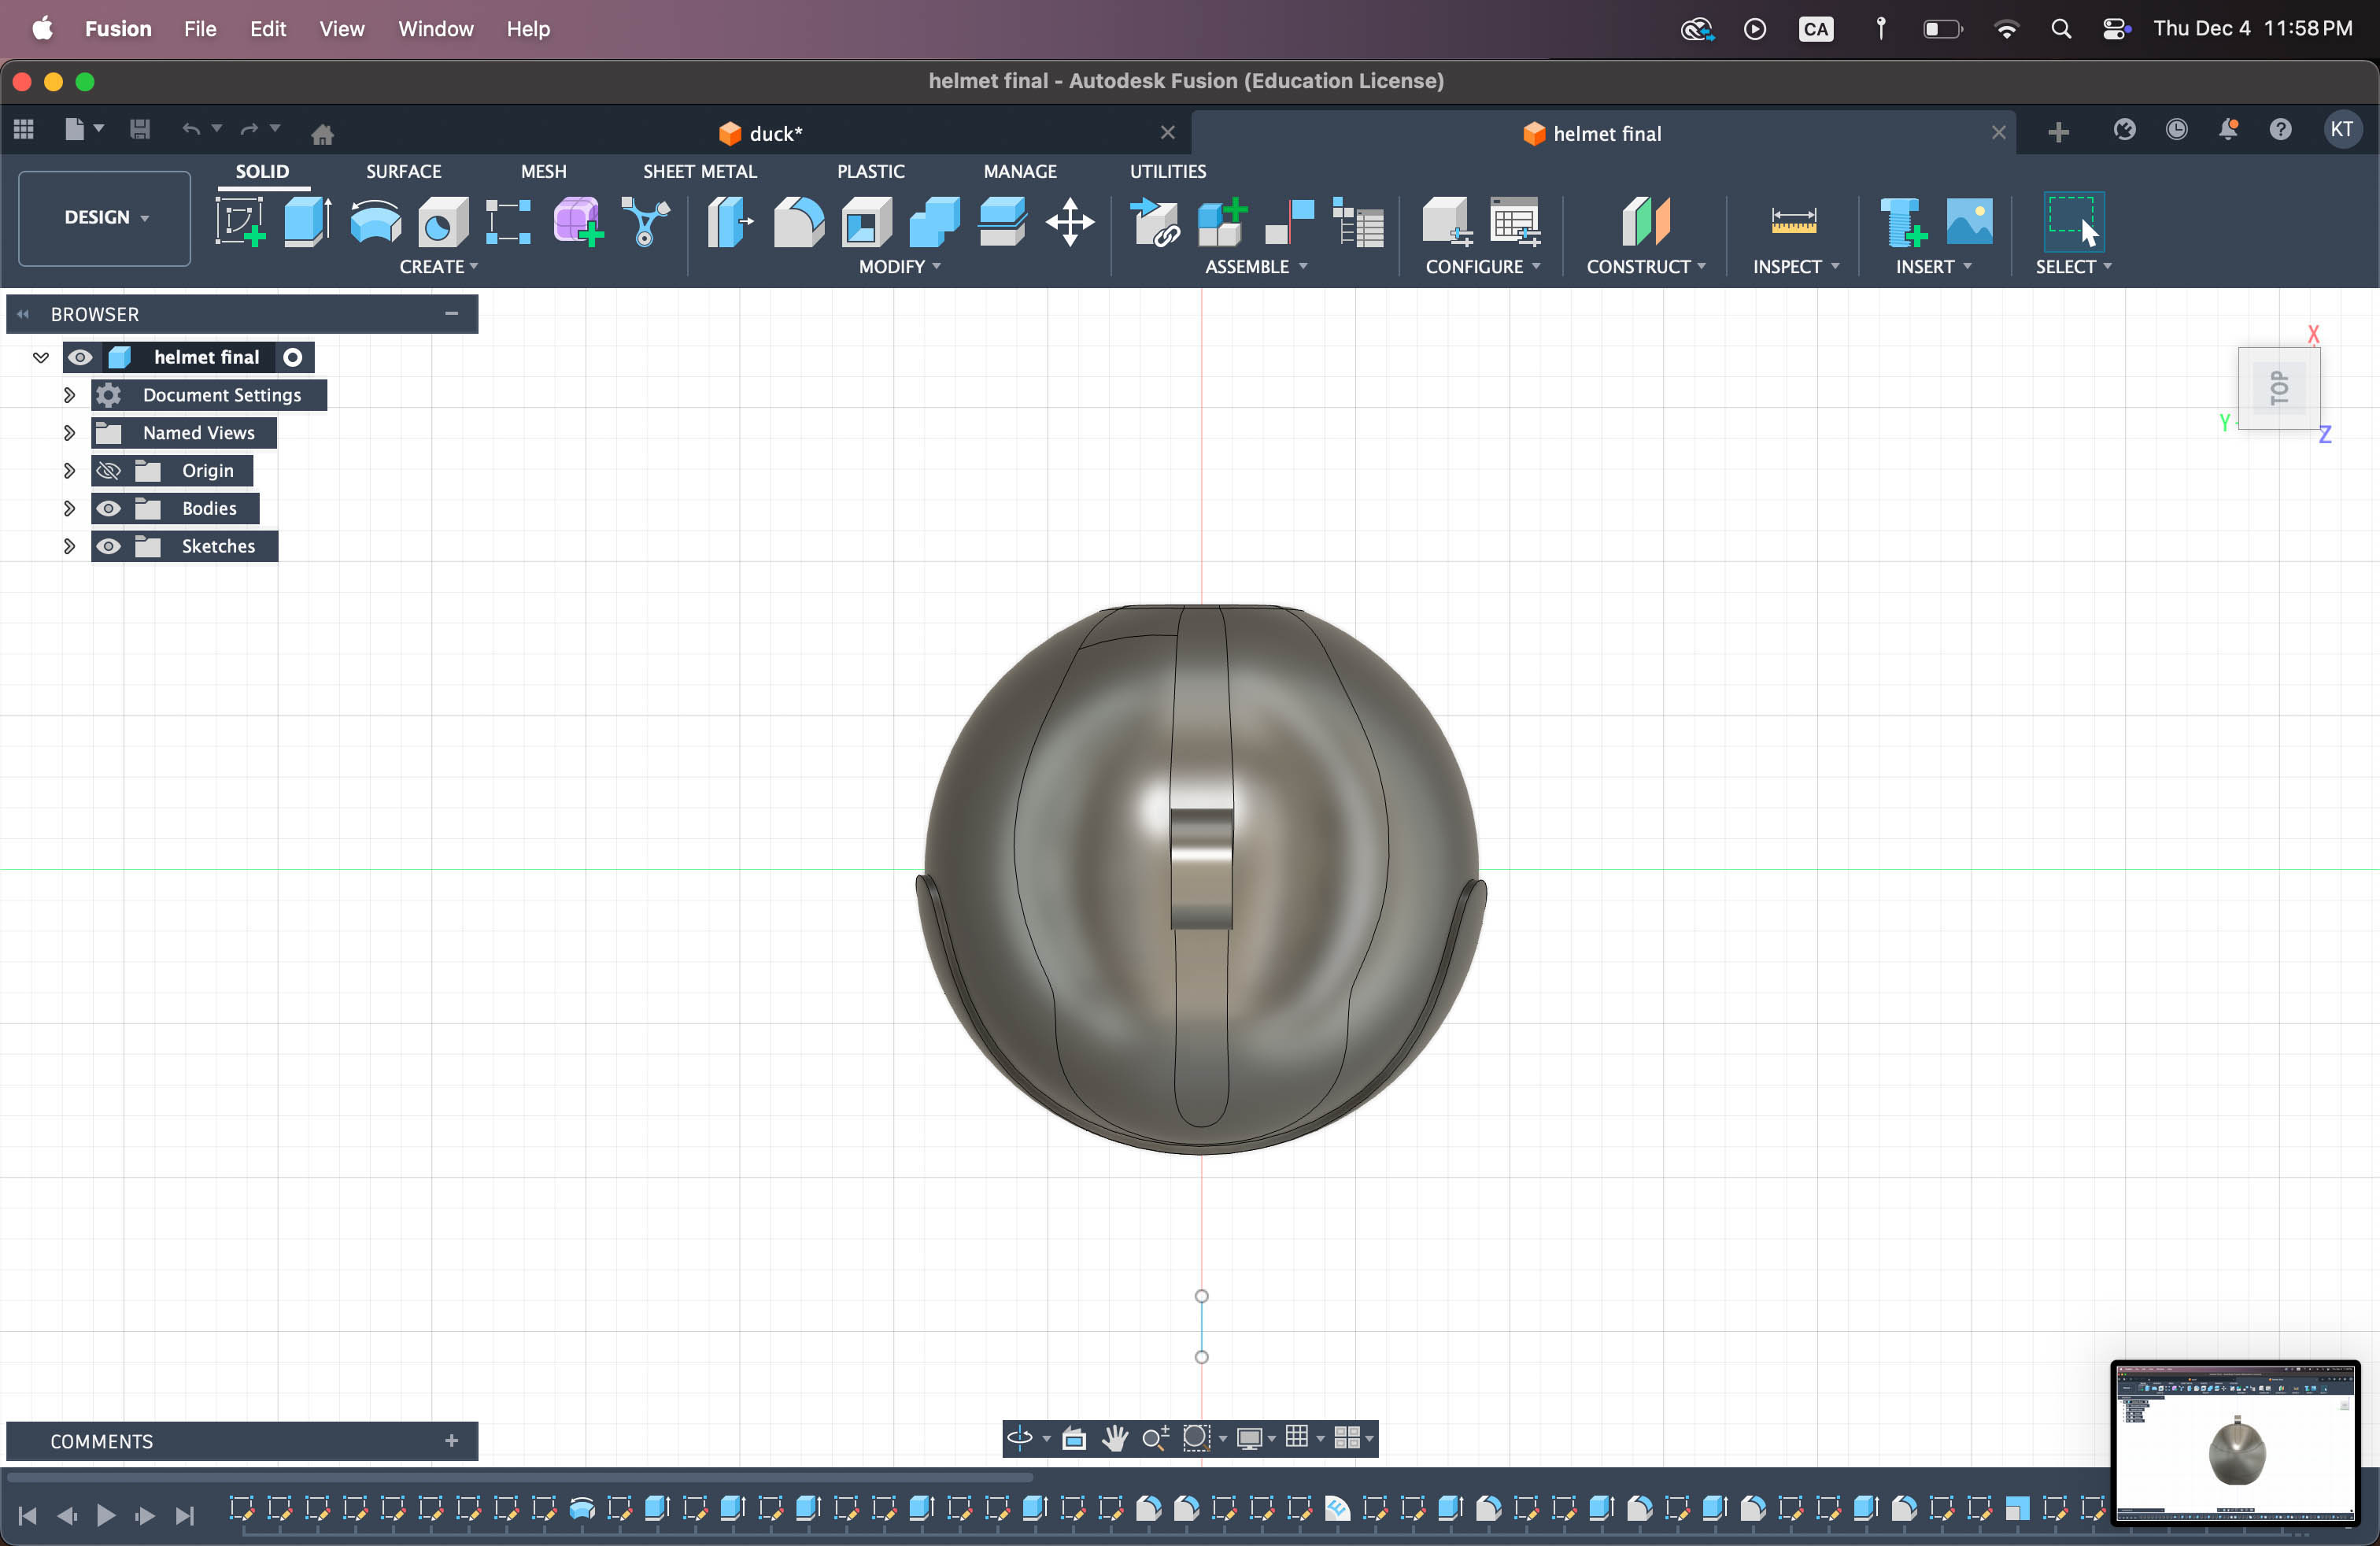Choose the Fillet tool

pos(798,221)
